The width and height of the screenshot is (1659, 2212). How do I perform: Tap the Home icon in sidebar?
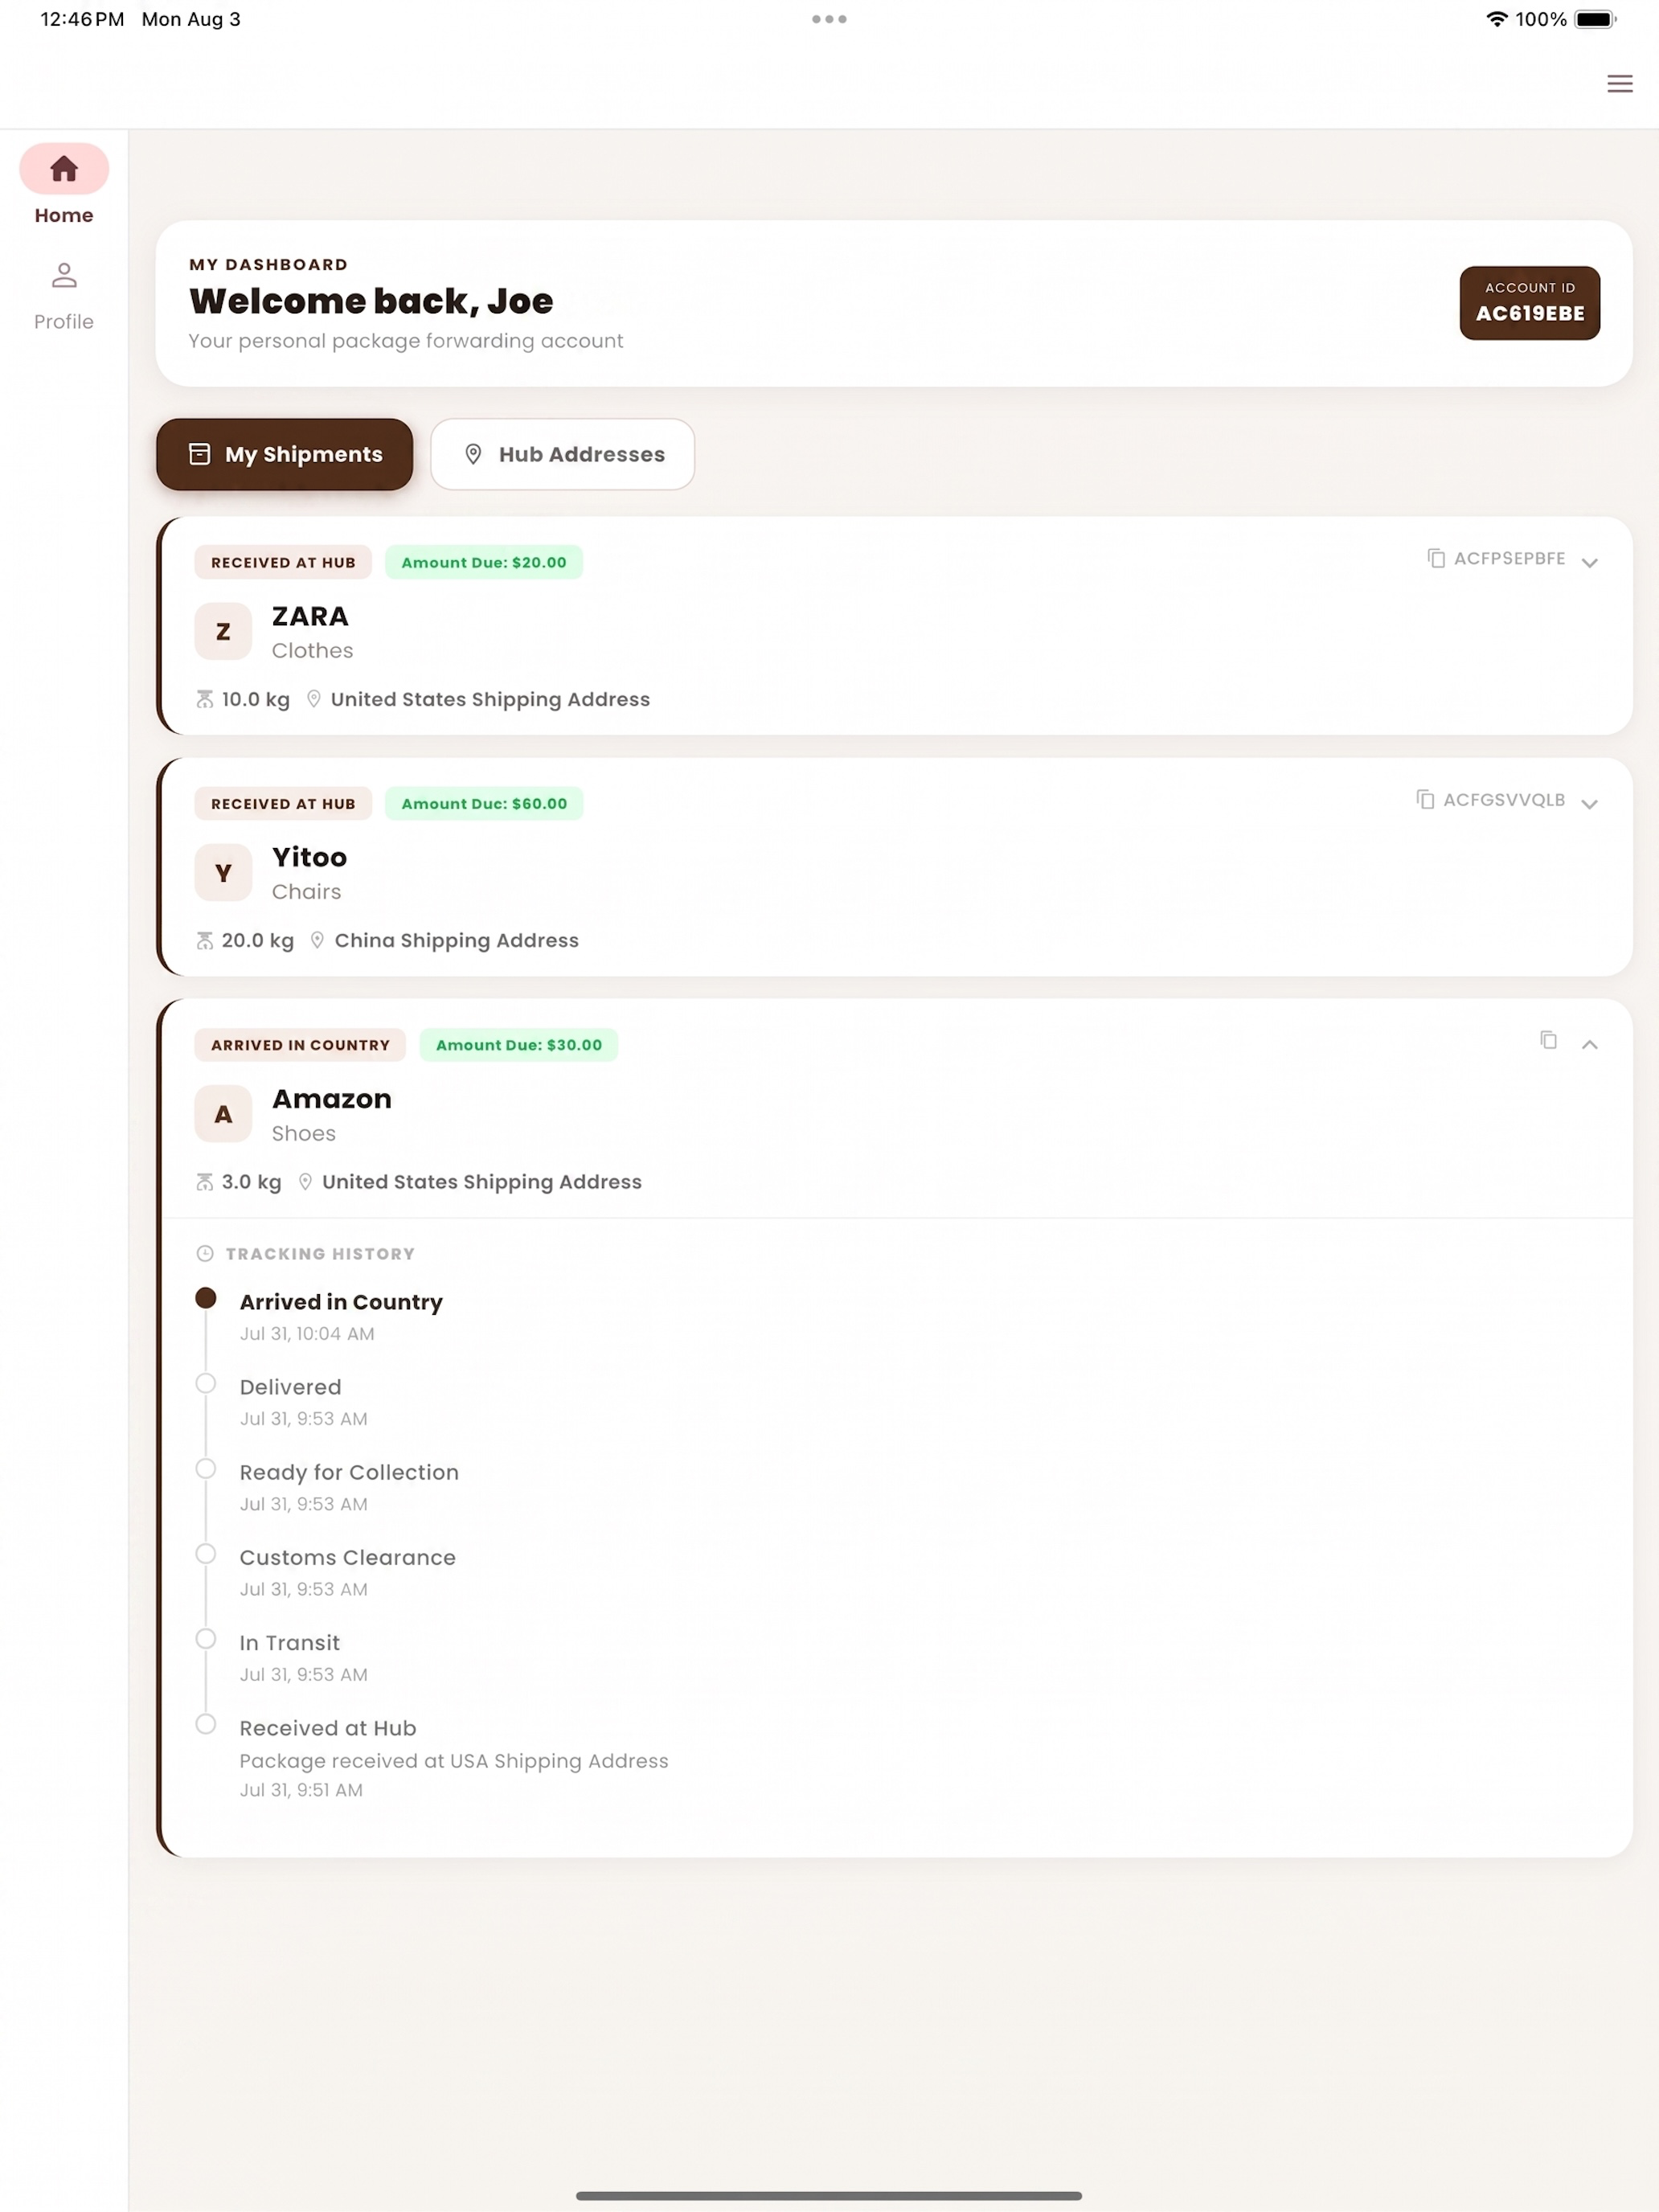(x=64, y=168)
